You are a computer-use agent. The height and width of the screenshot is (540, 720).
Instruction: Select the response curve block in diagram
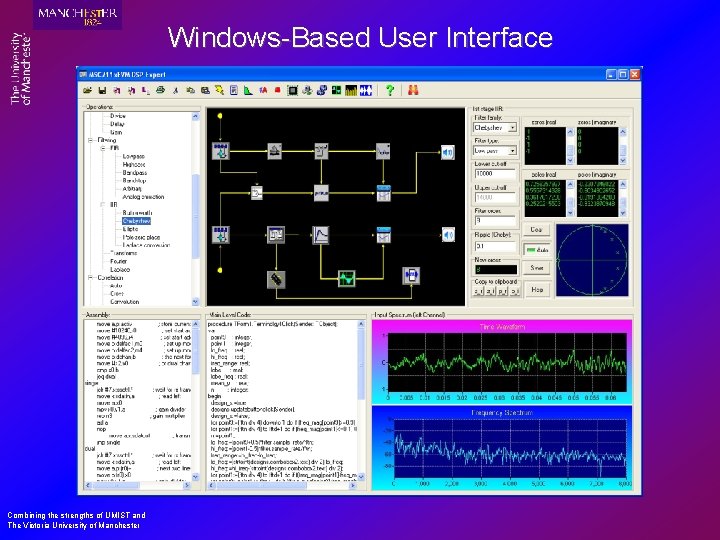tap(321, 235)
